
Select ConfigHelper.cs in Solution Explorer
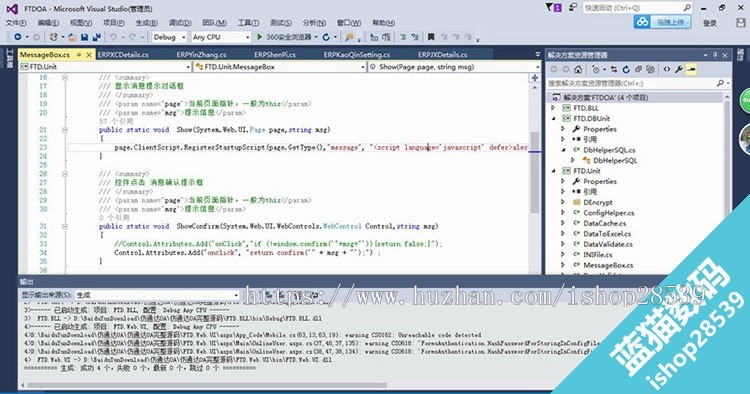click(609, 213)
